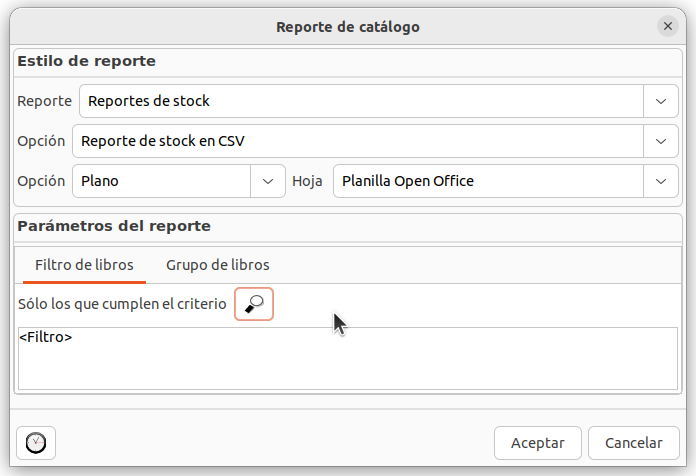The width and height of the screenshot is (696, 476).
Task: Click the 'Sólo los que cumplen el criterio' label
Action: 122,304
